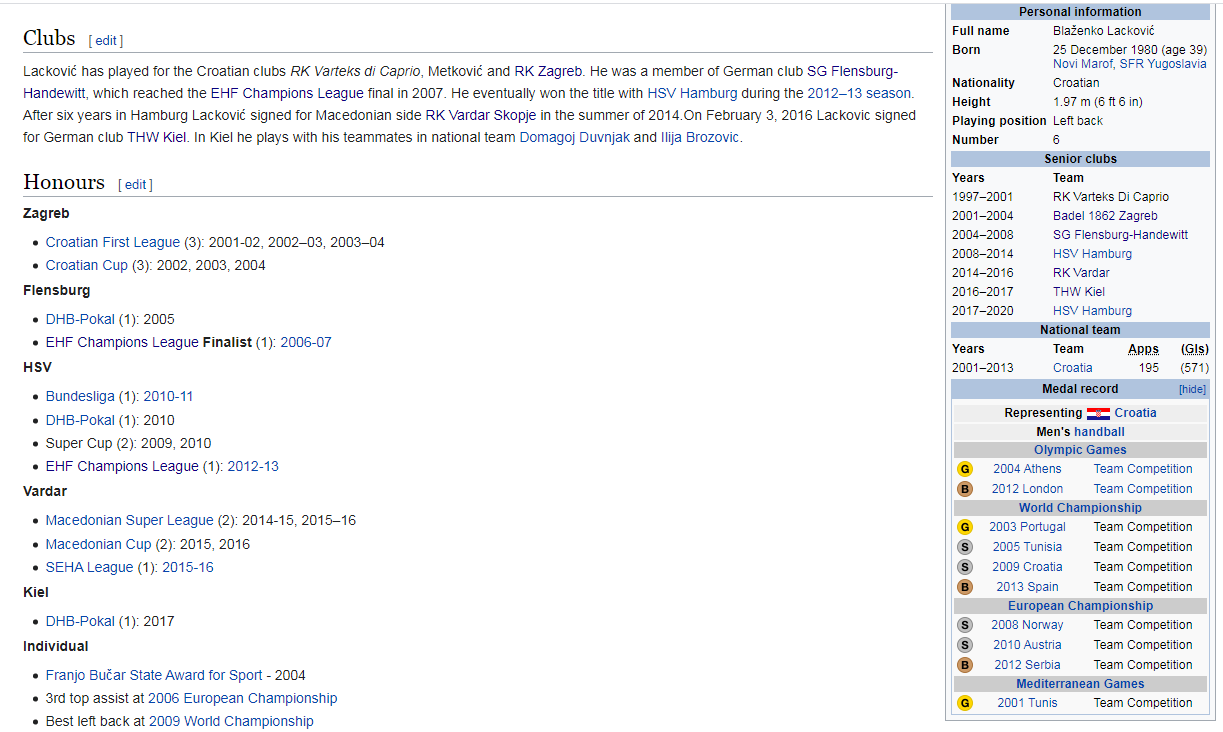Viewport: 1223px width, 732px height.
Task: Open the 2009 World Championship link
Action: pos(231,721)
